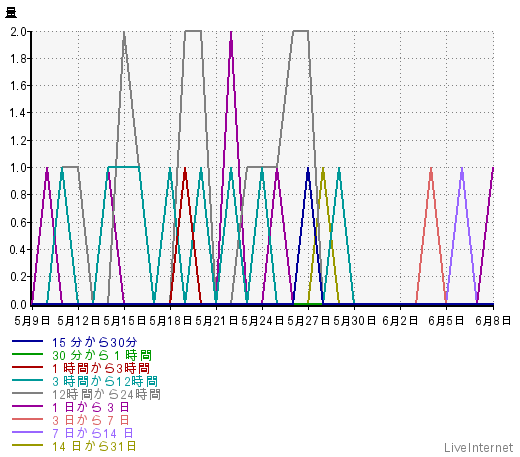Click the gray line swatch for 12時間から24時間
The width and height of the screenshot is (520, 457).
[27, 393]
